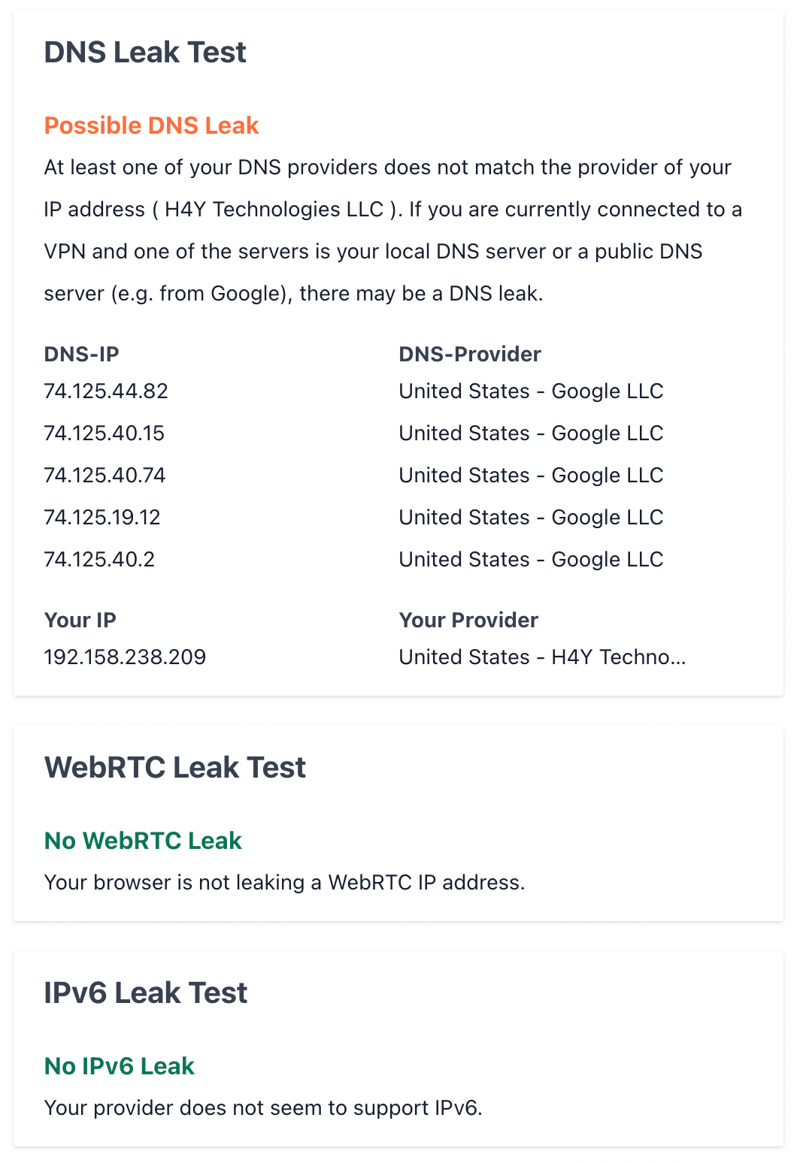800x1163 pixels.
Task: Click the Your IP label
Action: (x=80, y=620)
